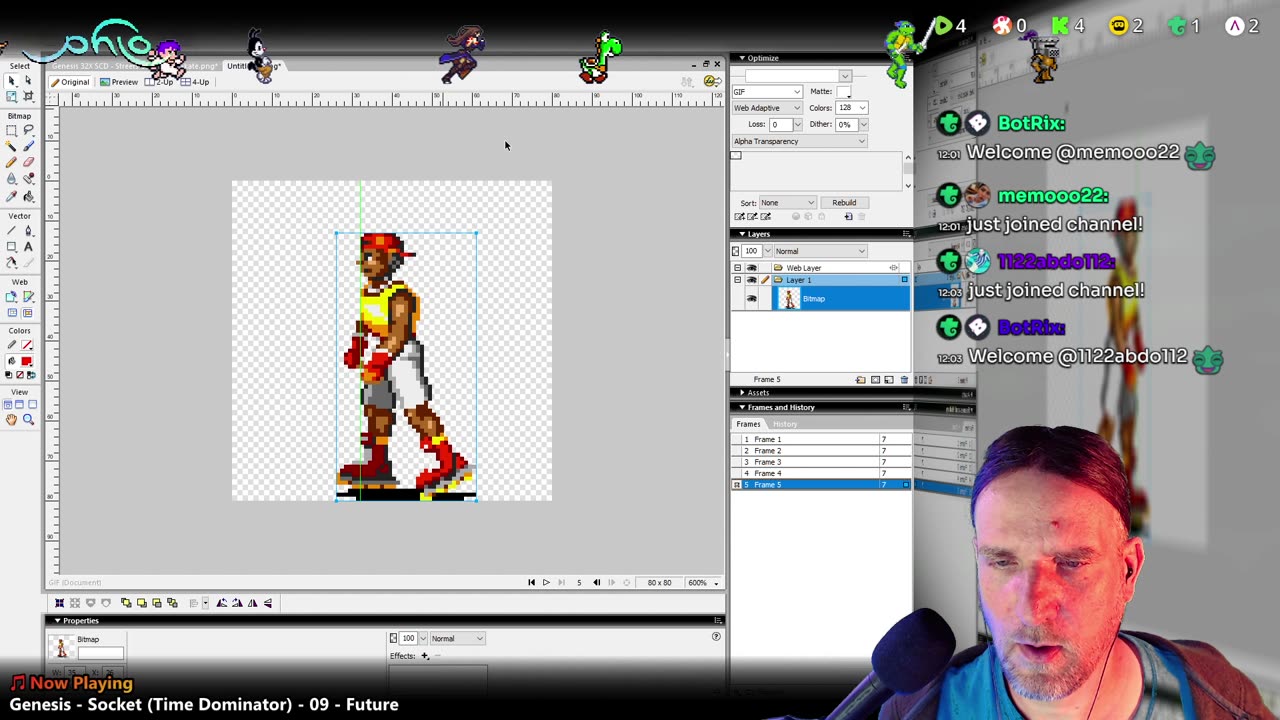Add an effect with the plus icon

(x=424, y=656)
